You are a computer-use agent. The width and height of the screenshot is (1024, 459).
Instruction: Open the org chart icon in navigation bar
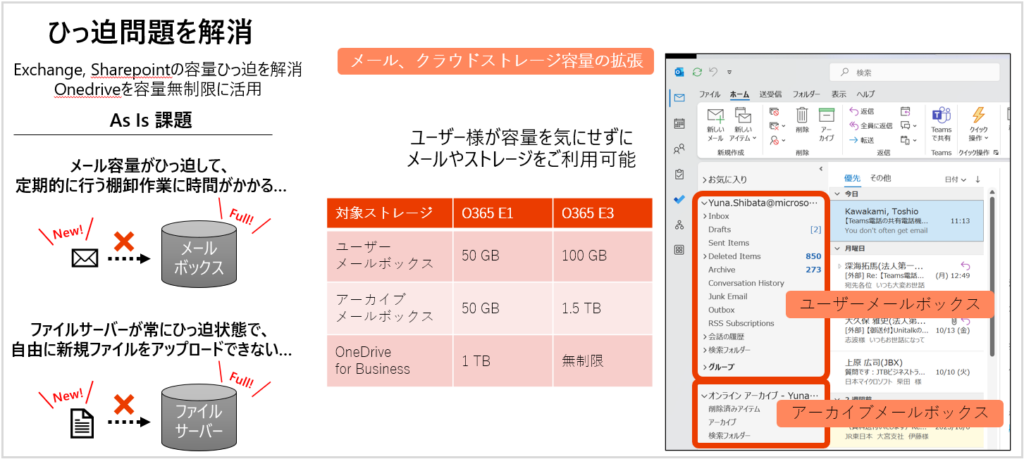[679, 225]
